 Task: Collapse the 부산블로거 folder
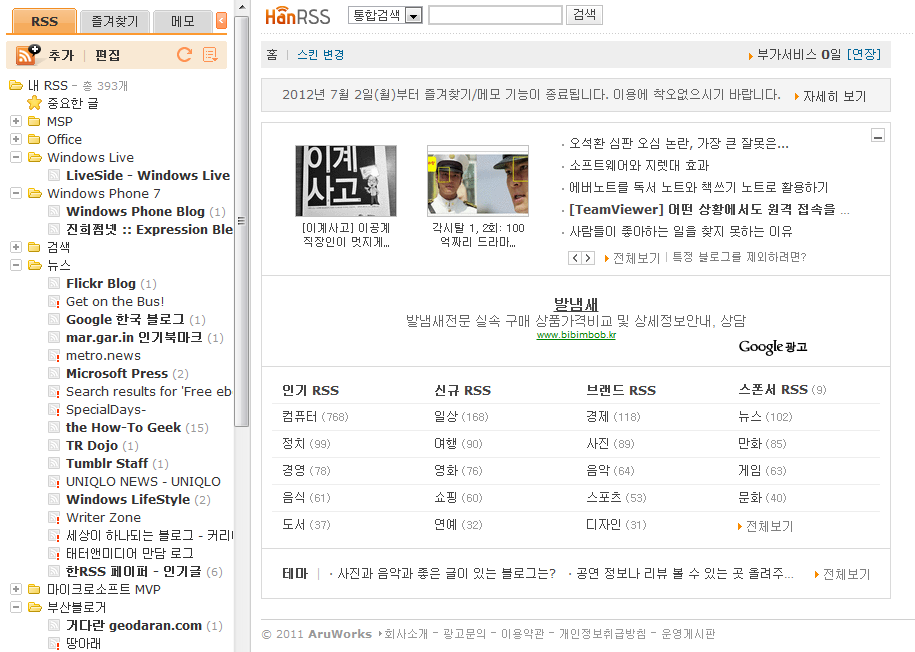pyautogui.click(x=16, y=607)
